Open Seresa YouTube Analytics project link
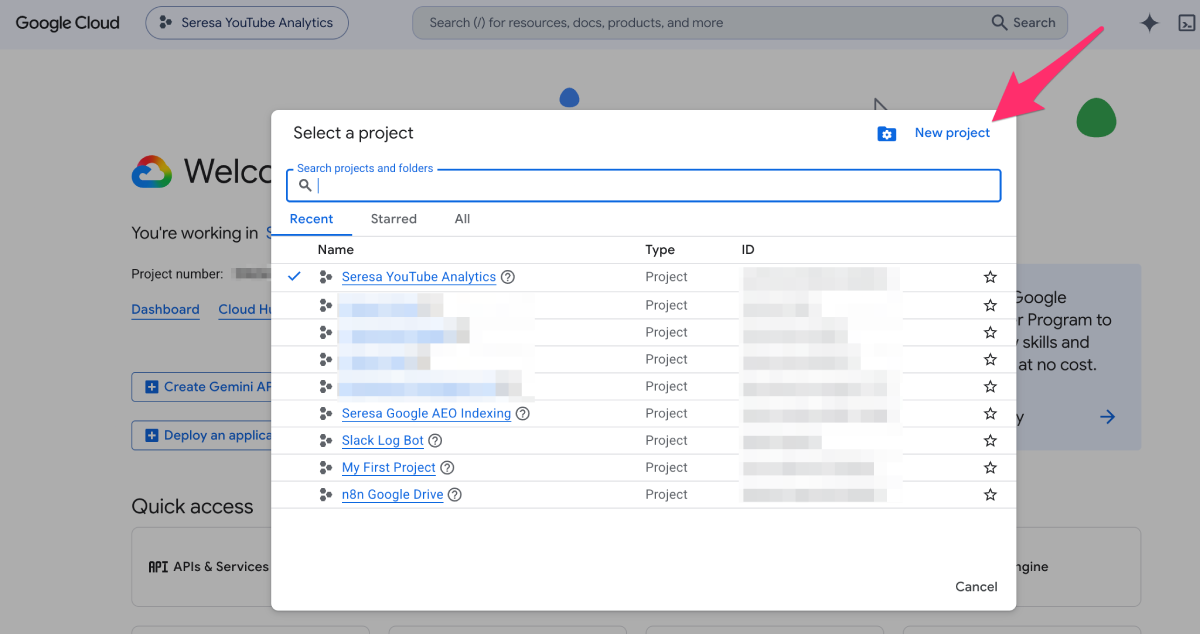The width and height of the screenshot is (1200, 634). point(419,277)
